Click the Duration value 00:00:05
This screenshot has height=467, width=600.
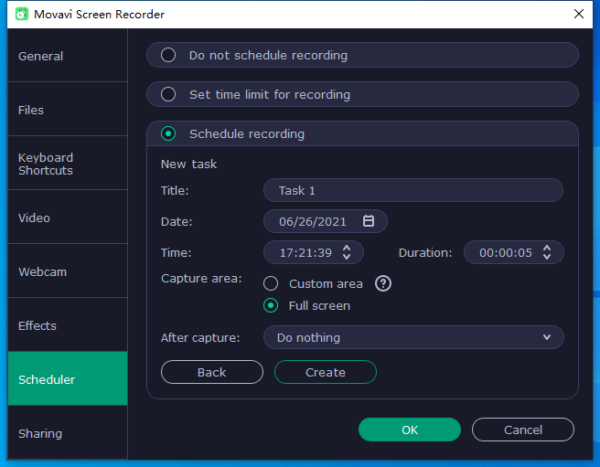click(x=505, y=253)
